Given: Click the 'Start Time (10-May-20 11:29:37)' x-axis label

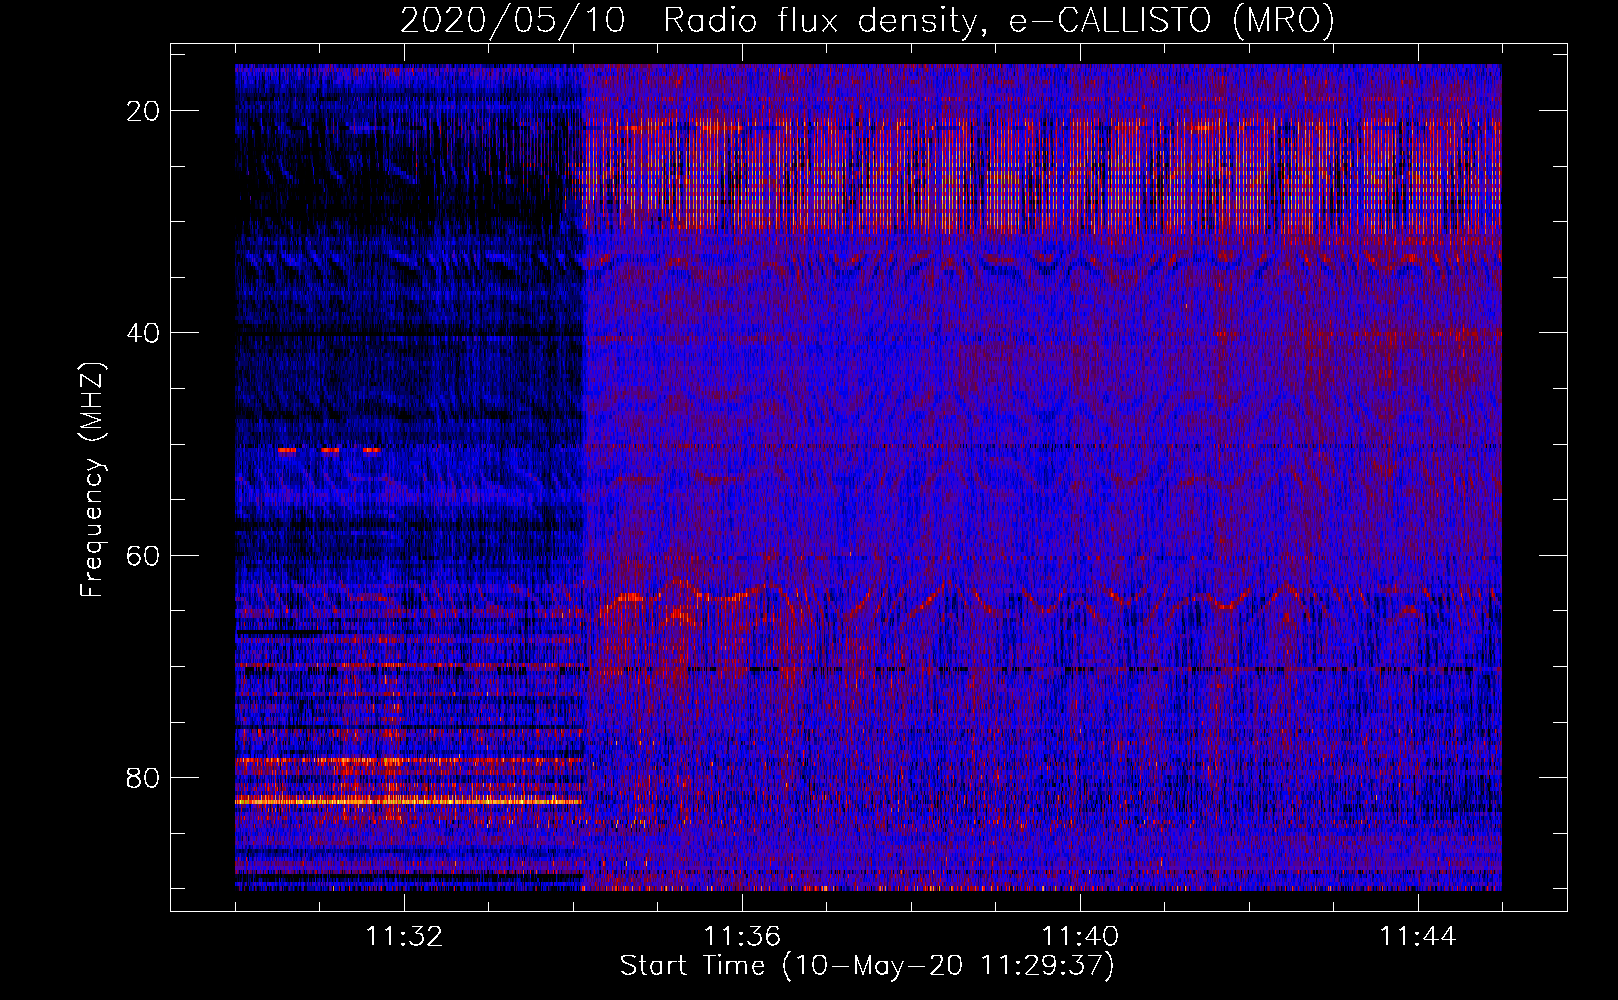Looking at the screenshot, I should (x=867, y=966).
